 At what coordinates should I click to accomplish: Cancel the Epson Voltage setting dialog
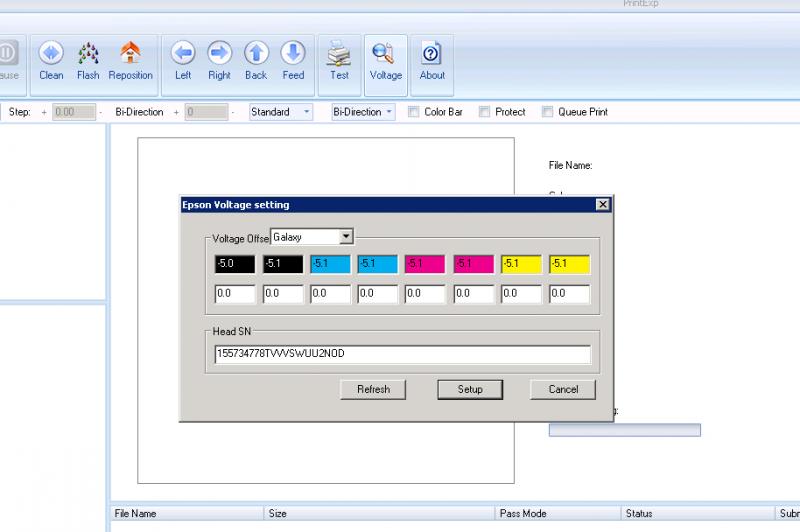[x=563, y=389]
